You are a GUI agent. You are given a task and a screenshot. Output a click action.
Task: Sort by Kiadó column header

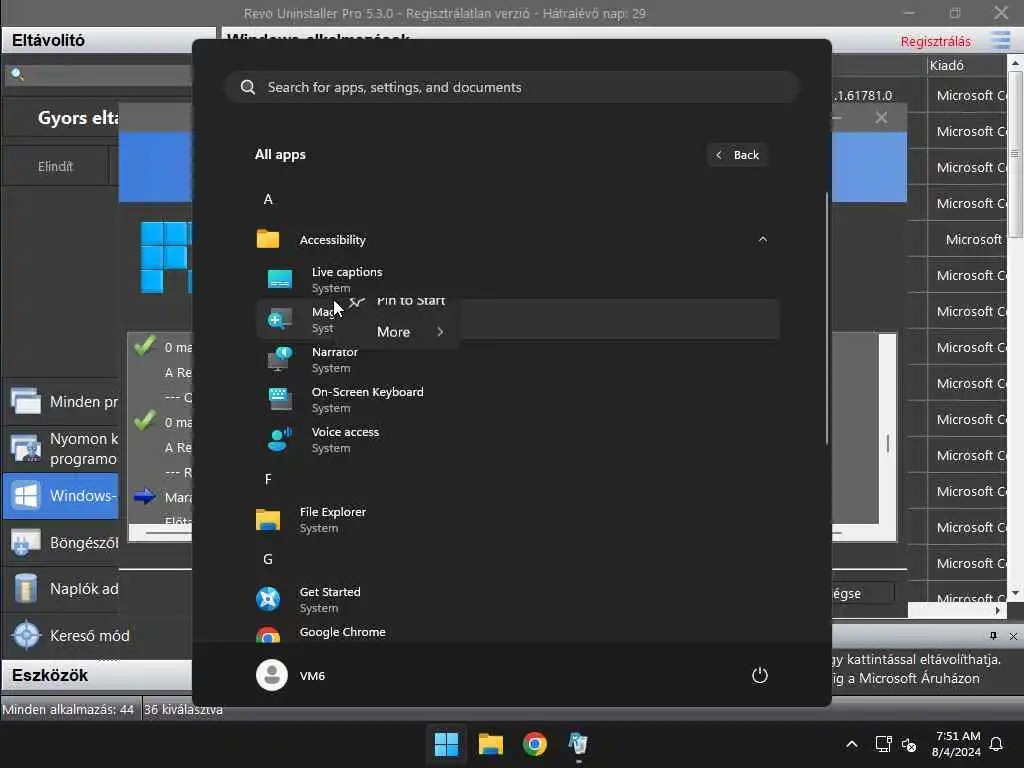(967, 65)
